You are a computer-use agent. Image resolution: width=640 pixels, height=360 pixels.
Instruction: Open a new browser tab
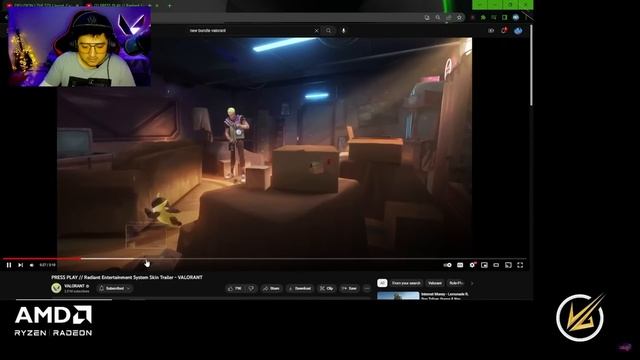(169, 6)
